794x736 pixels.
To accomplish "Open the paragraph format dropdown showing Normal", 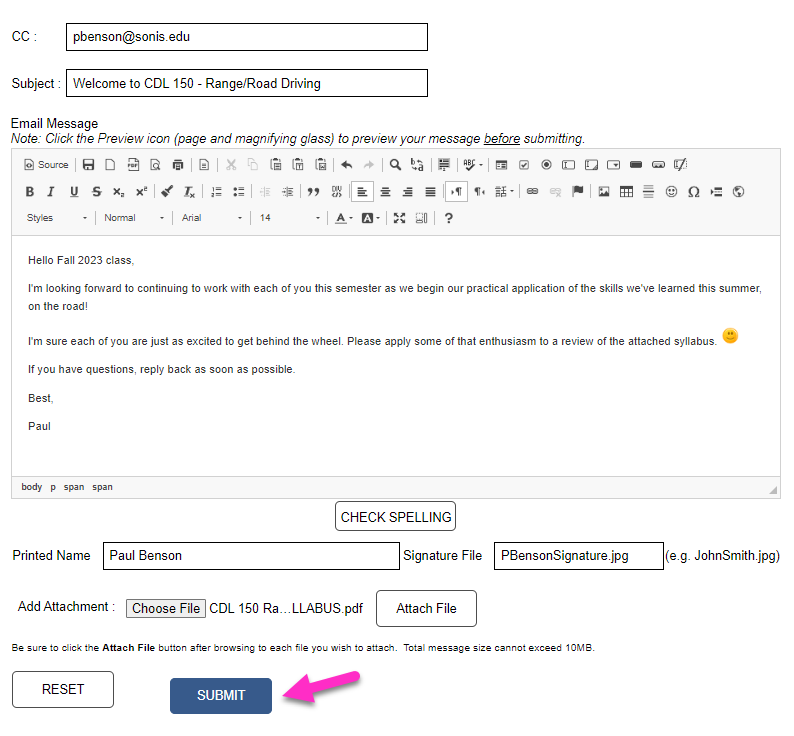I will (134, 218).
